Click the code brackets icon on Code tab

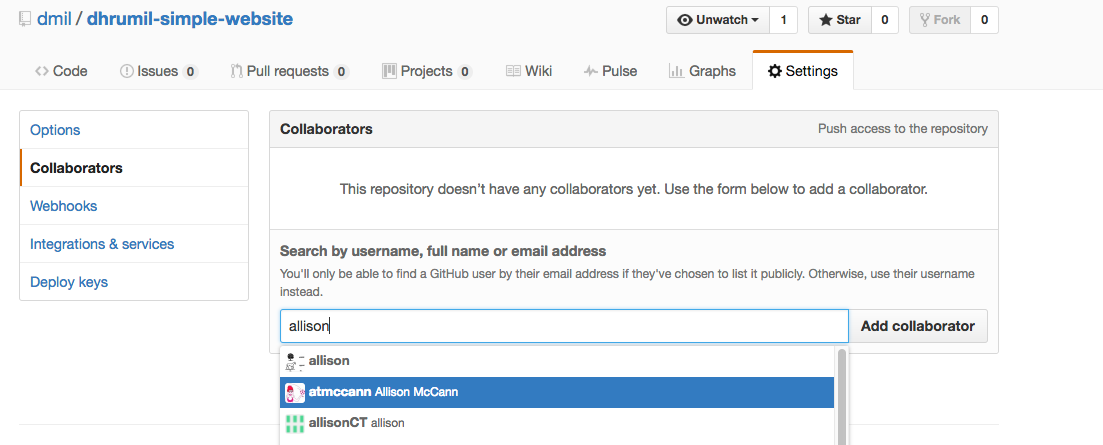point(42,71)
